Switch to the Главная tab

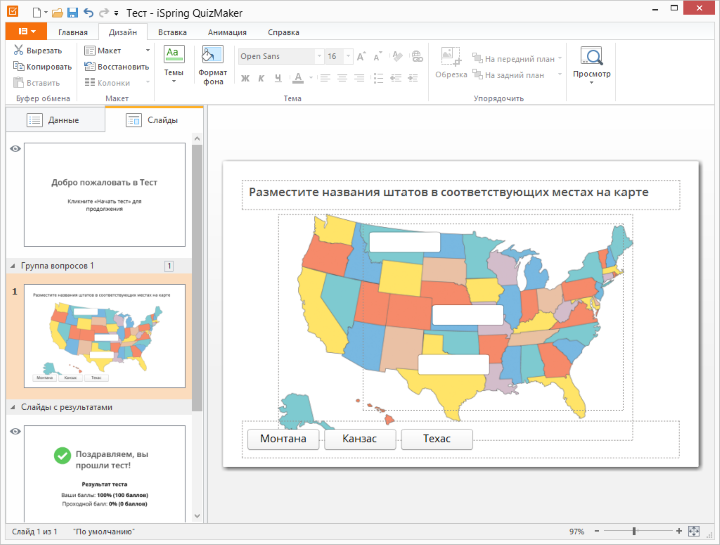(x=73, y=32)
